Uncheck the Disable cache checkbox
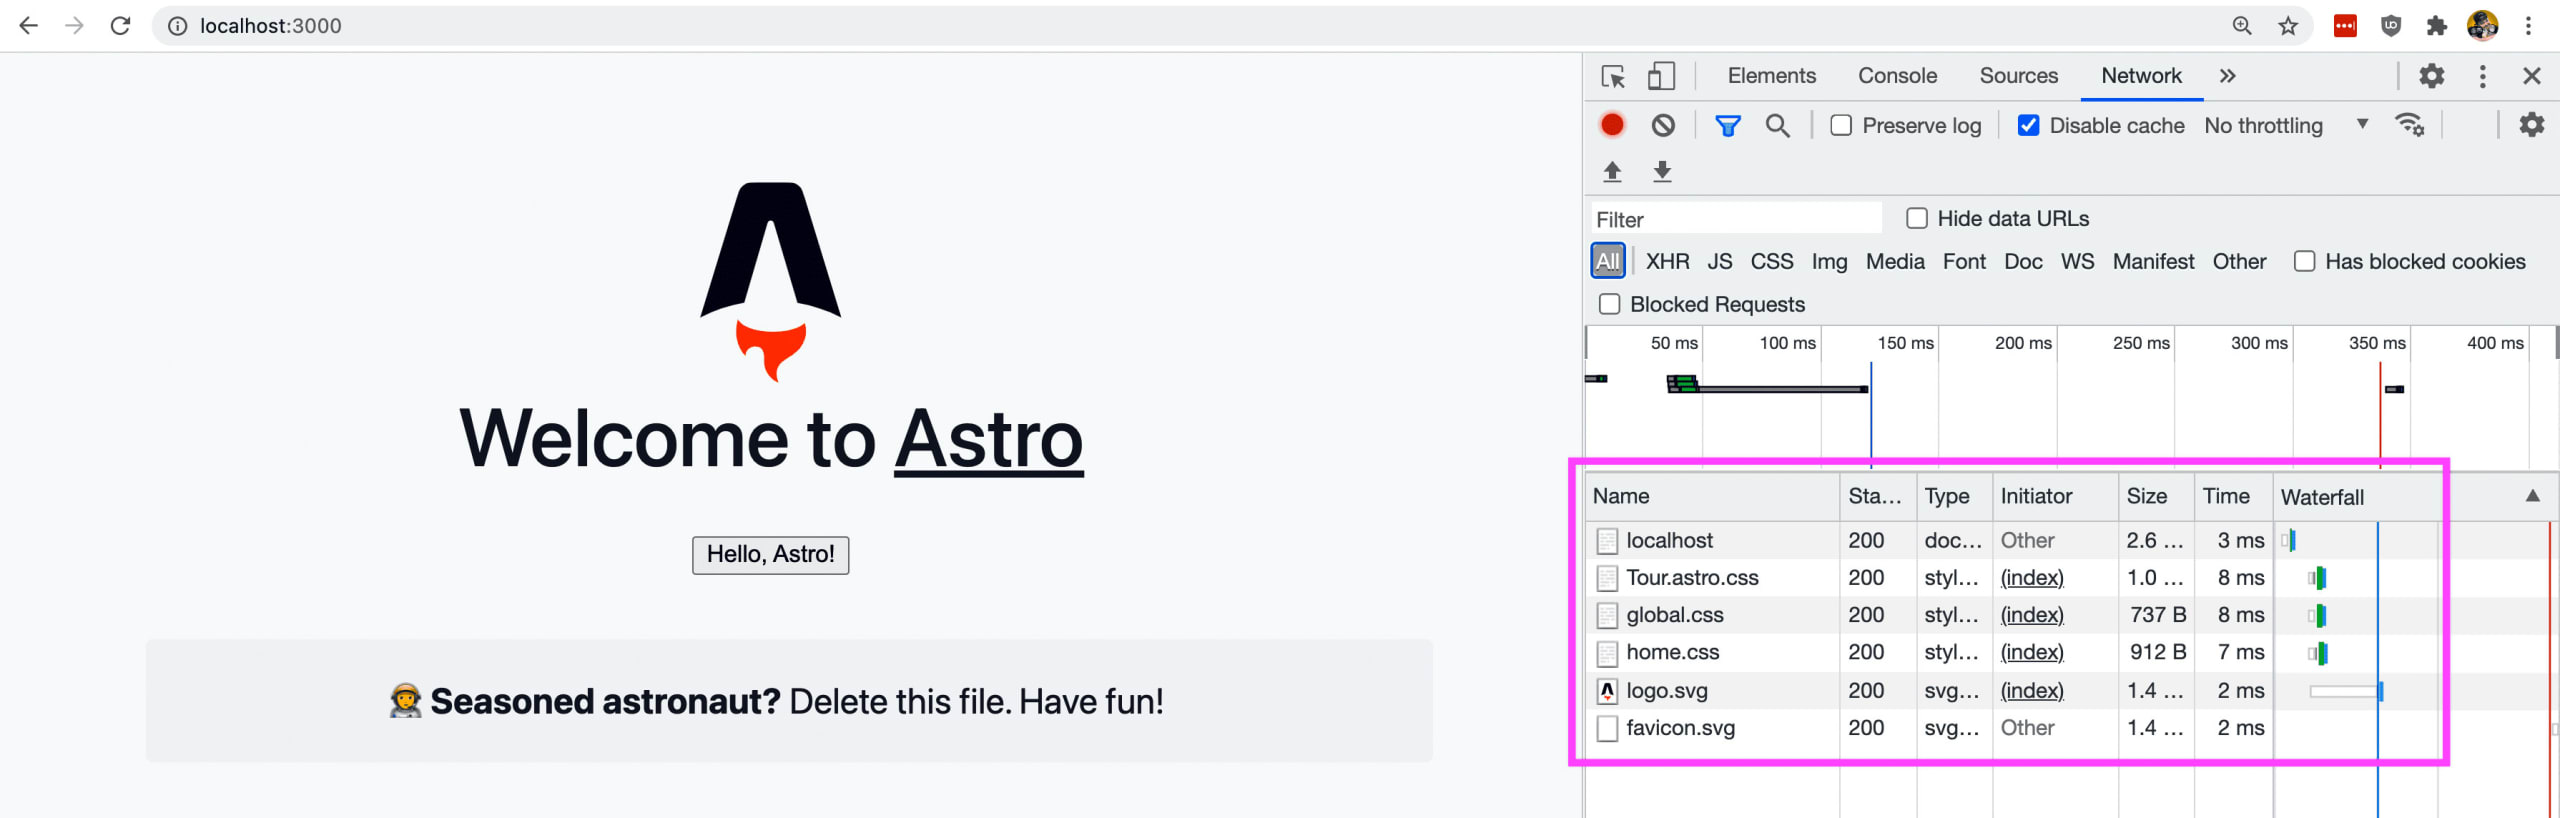The image size is (2560, 818). (x=2028, y=125)
